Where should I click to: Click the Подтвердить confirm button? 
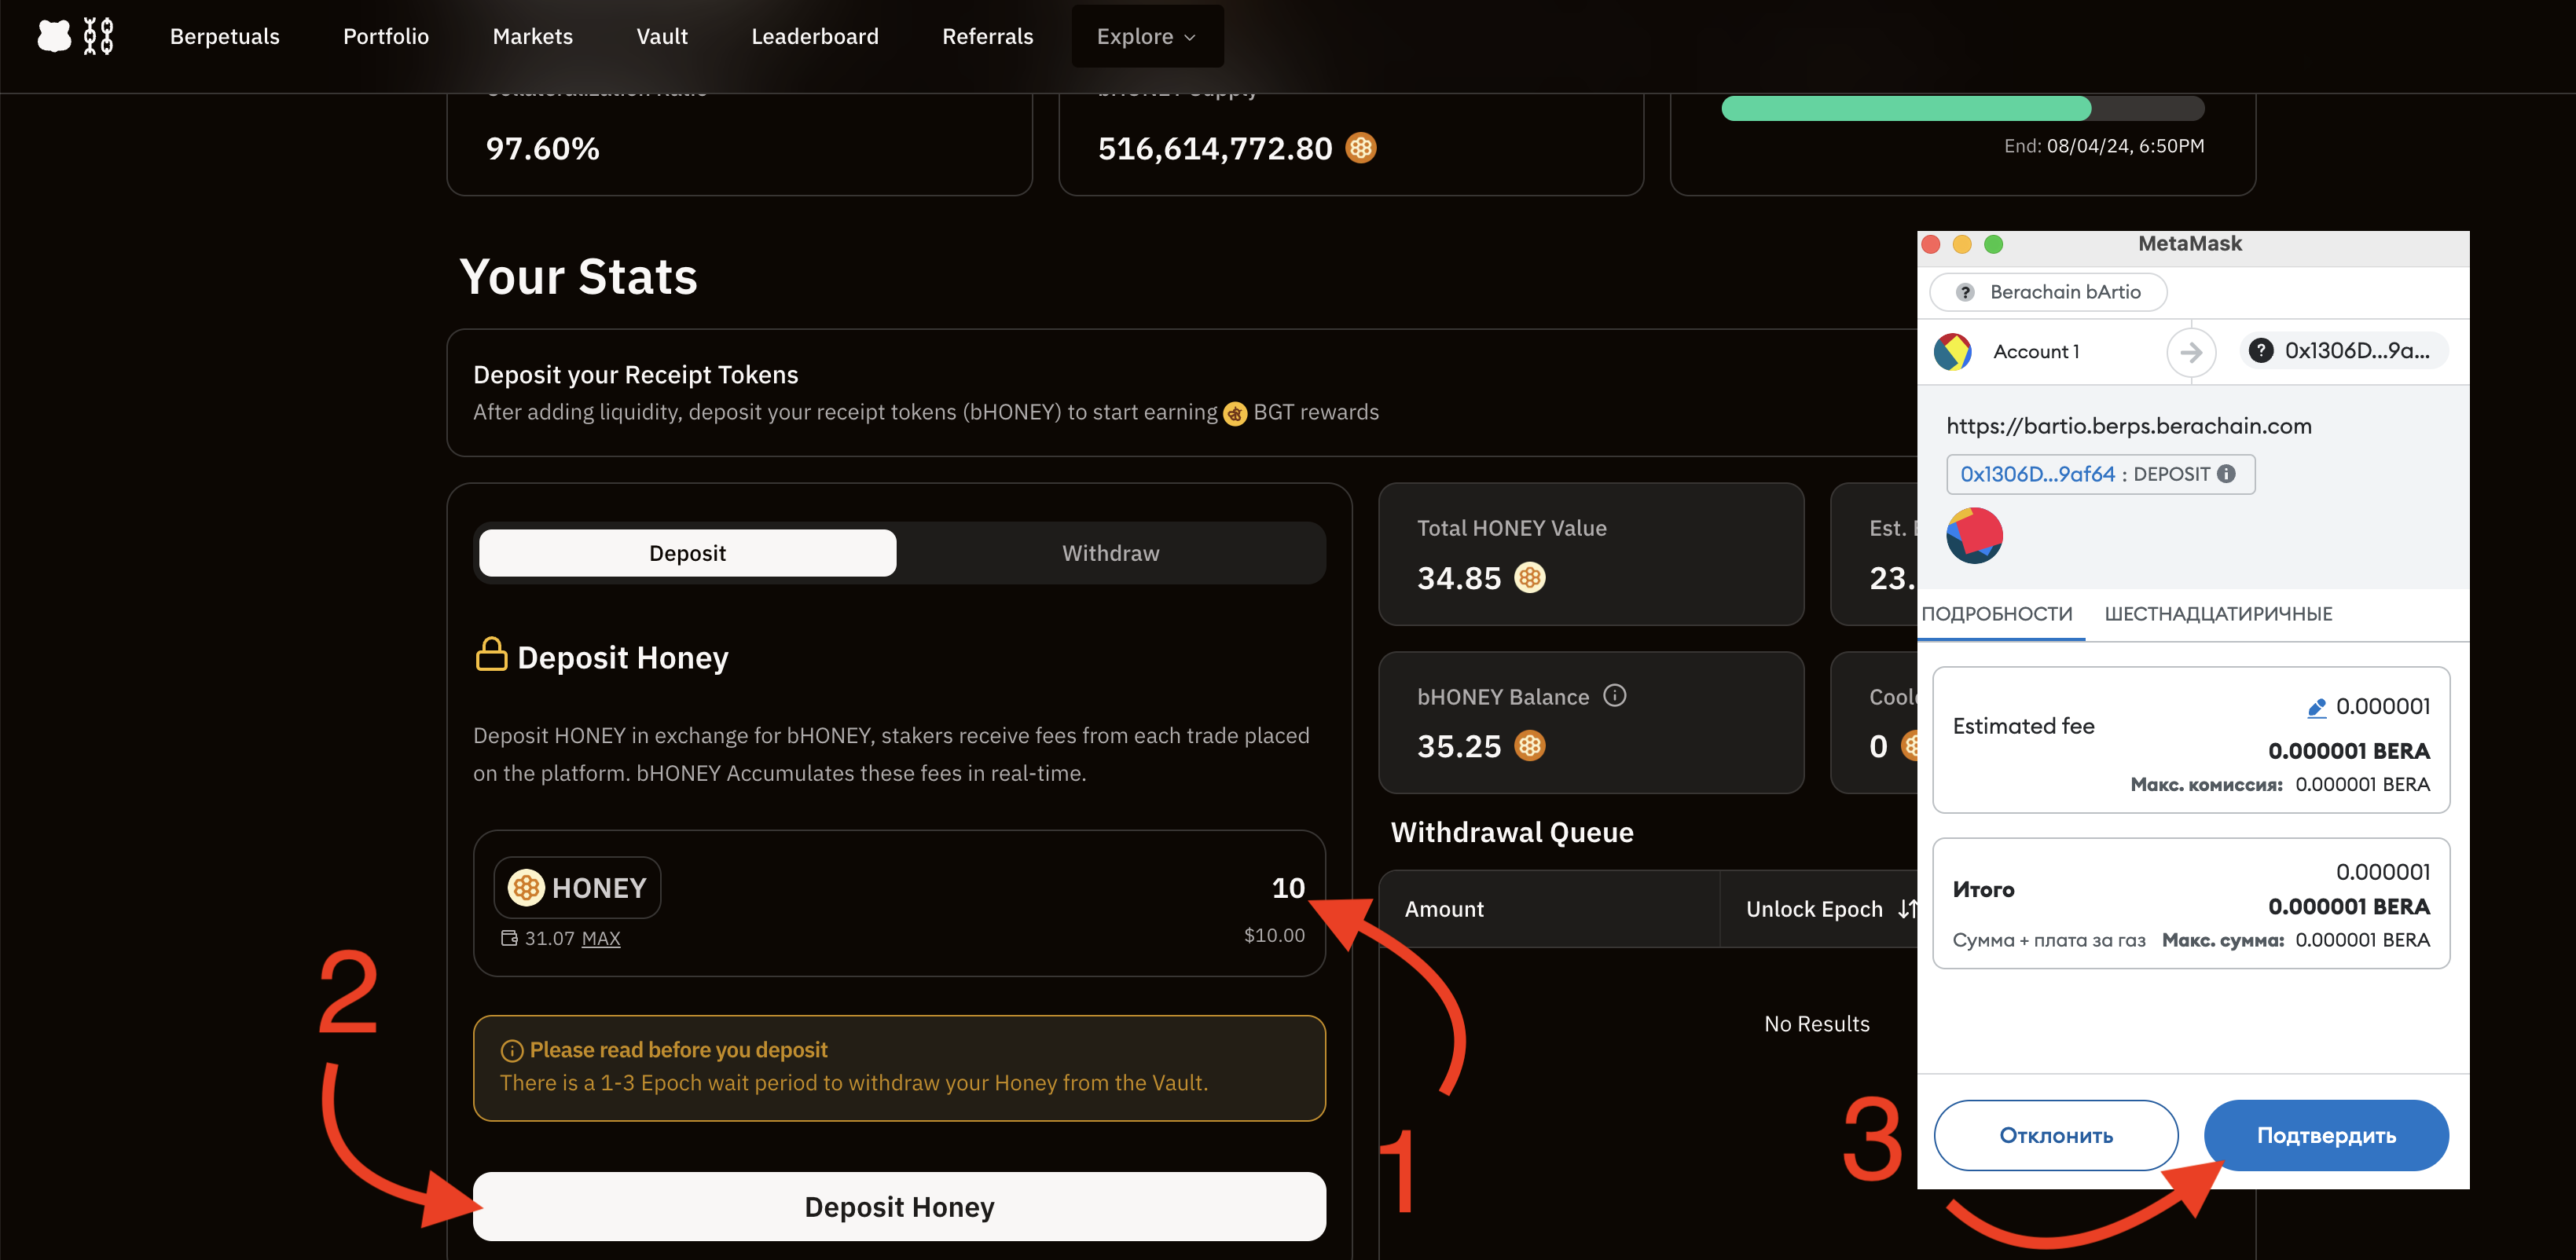(2326, 1135)
